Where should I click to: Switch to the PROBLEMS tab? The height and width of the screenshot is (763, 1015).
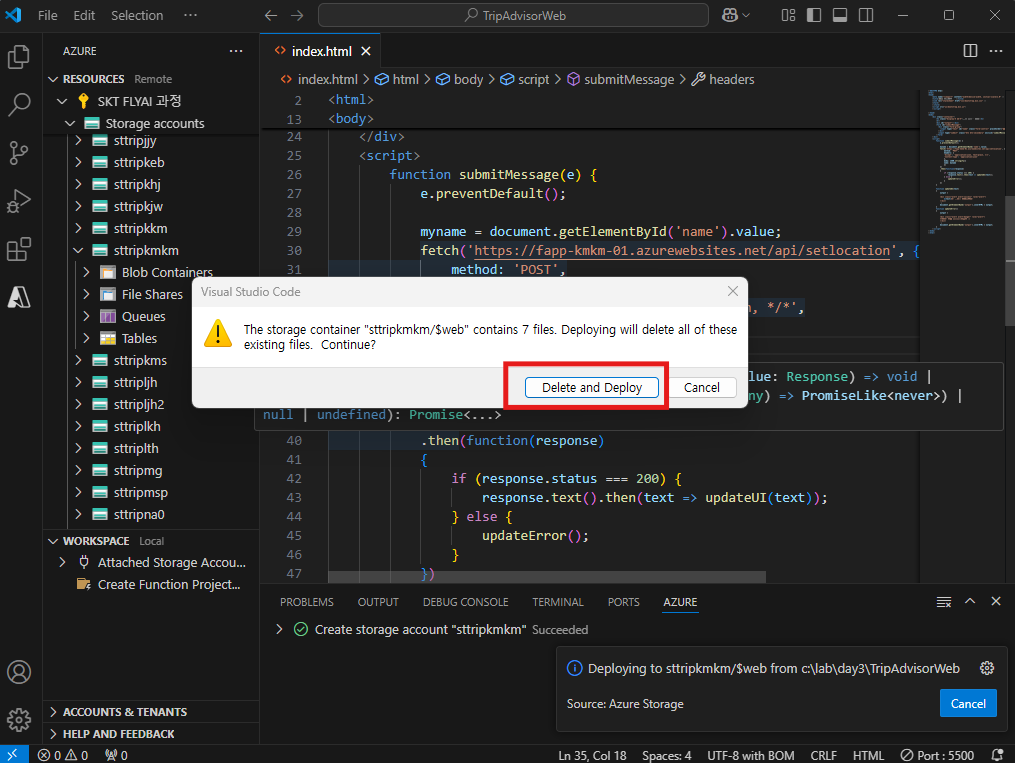tap(307, 602)
